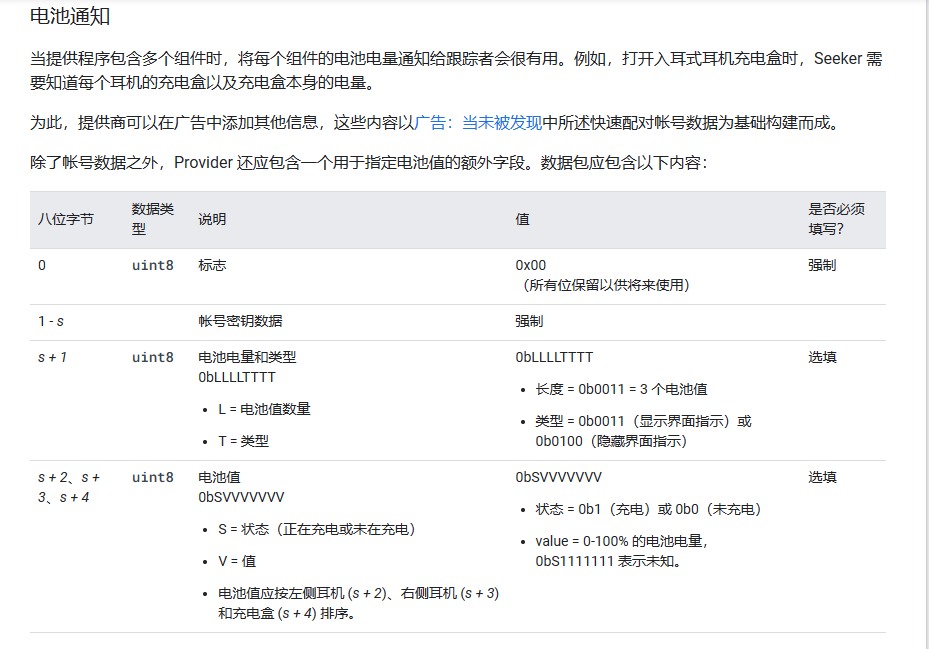
Task: Click the S = 状态（正在充电或未在充电）bullet
Action: pos(317,529)
